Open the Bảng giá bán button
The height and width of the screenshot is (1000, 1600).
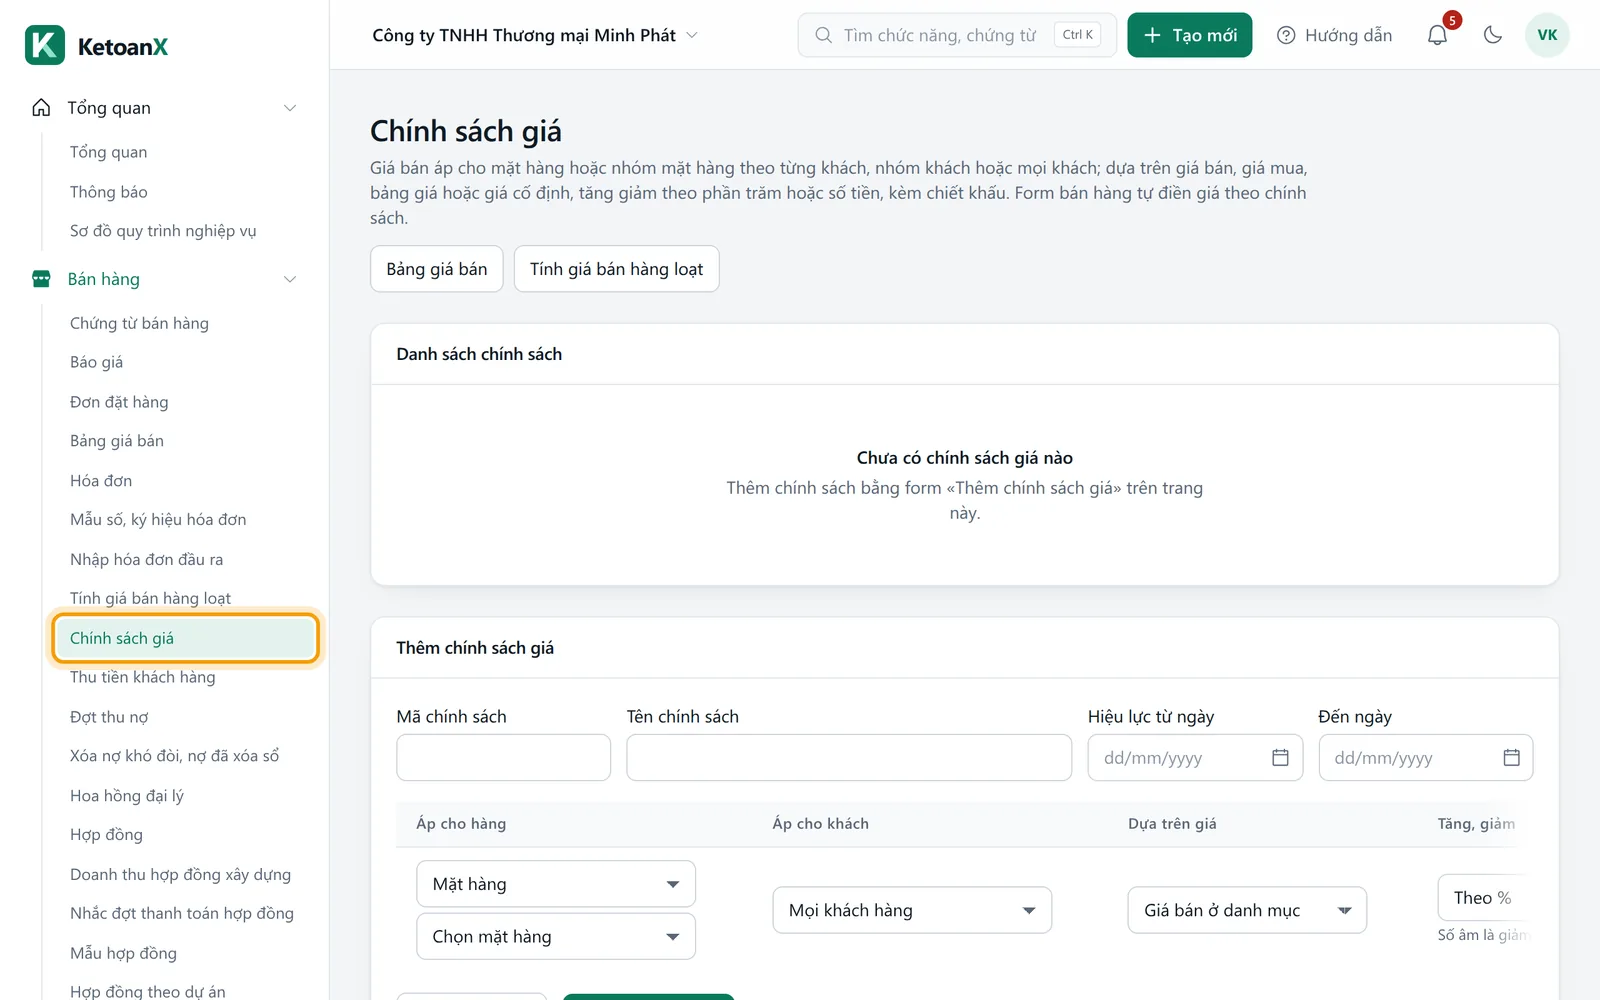click(x=437, y=269)
